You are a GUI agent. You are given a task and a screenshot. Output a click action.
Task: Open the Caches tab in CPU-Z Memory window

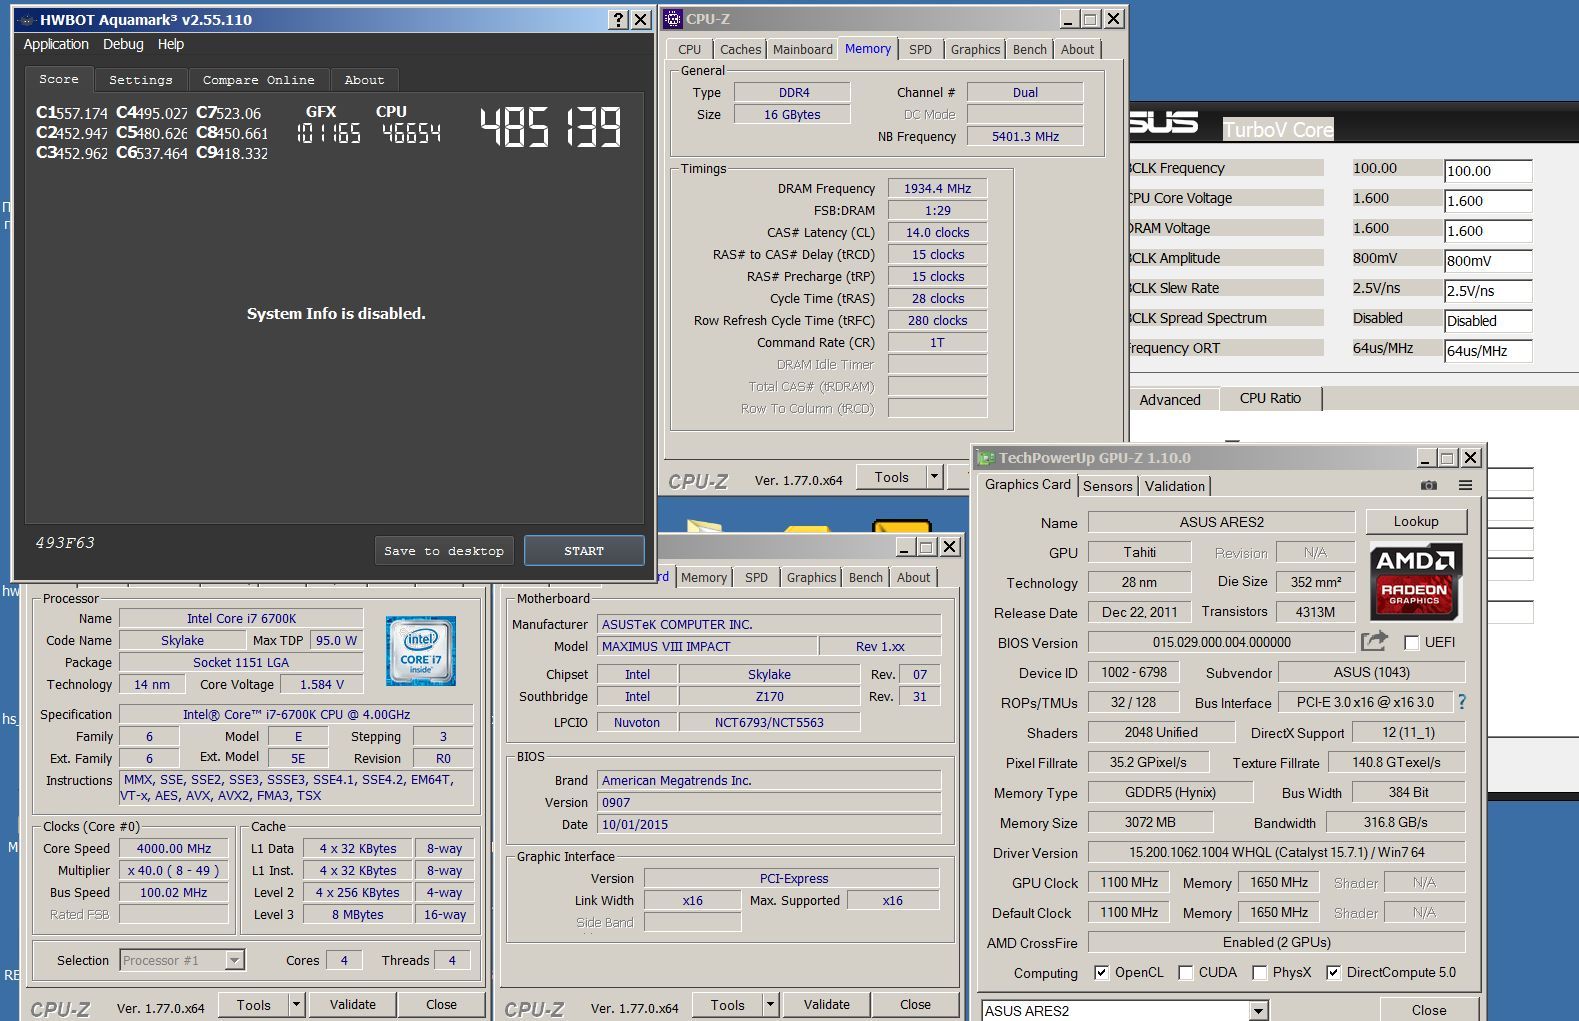(x=740, y=49)
